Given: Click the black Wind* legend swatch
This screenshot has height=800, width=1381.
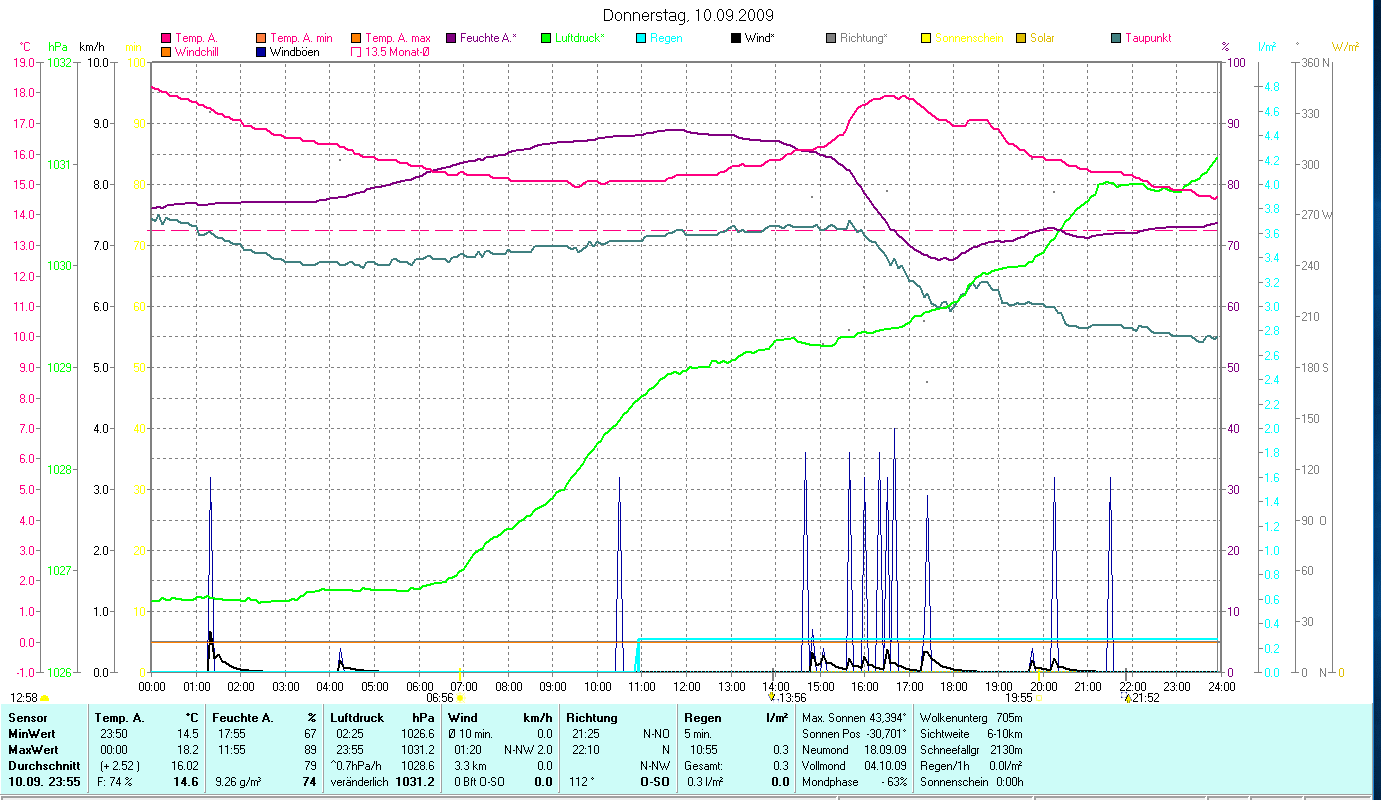Looking at the screenshot, I should point(735,38).
